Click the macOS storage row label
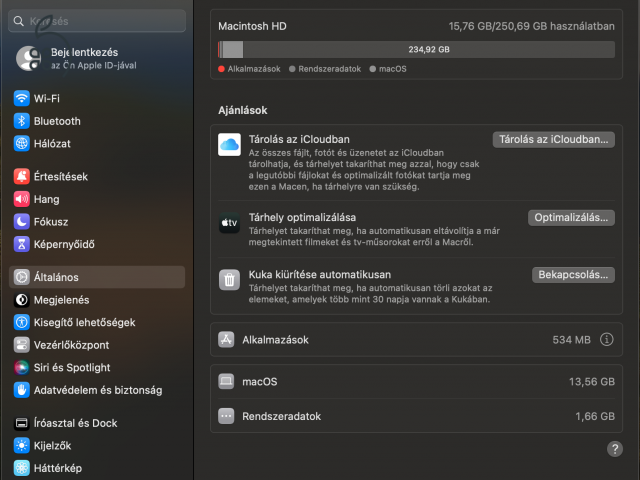This screenshot has width=640, height=480. [260, 382]
